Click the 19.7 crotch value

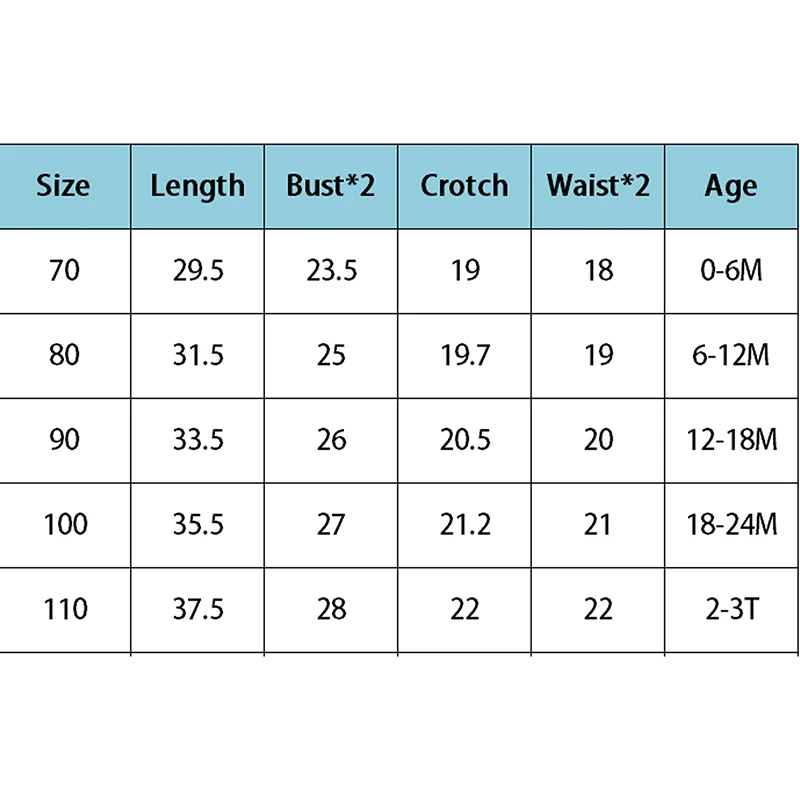tap(464, 355)
